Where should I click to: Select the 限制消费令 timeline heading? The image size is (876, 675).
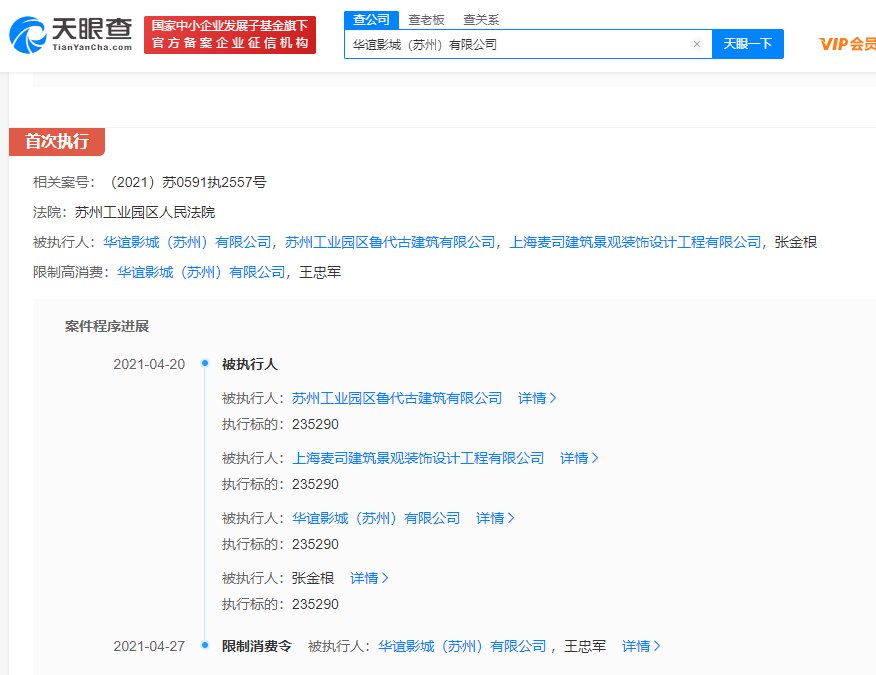[x=257, y=647]
